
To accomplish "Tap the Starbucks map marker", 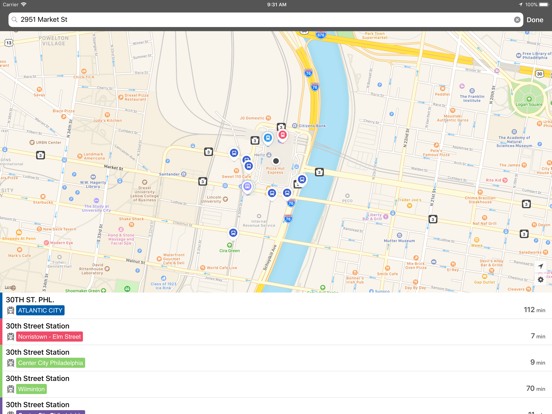I will pos(43,196).
